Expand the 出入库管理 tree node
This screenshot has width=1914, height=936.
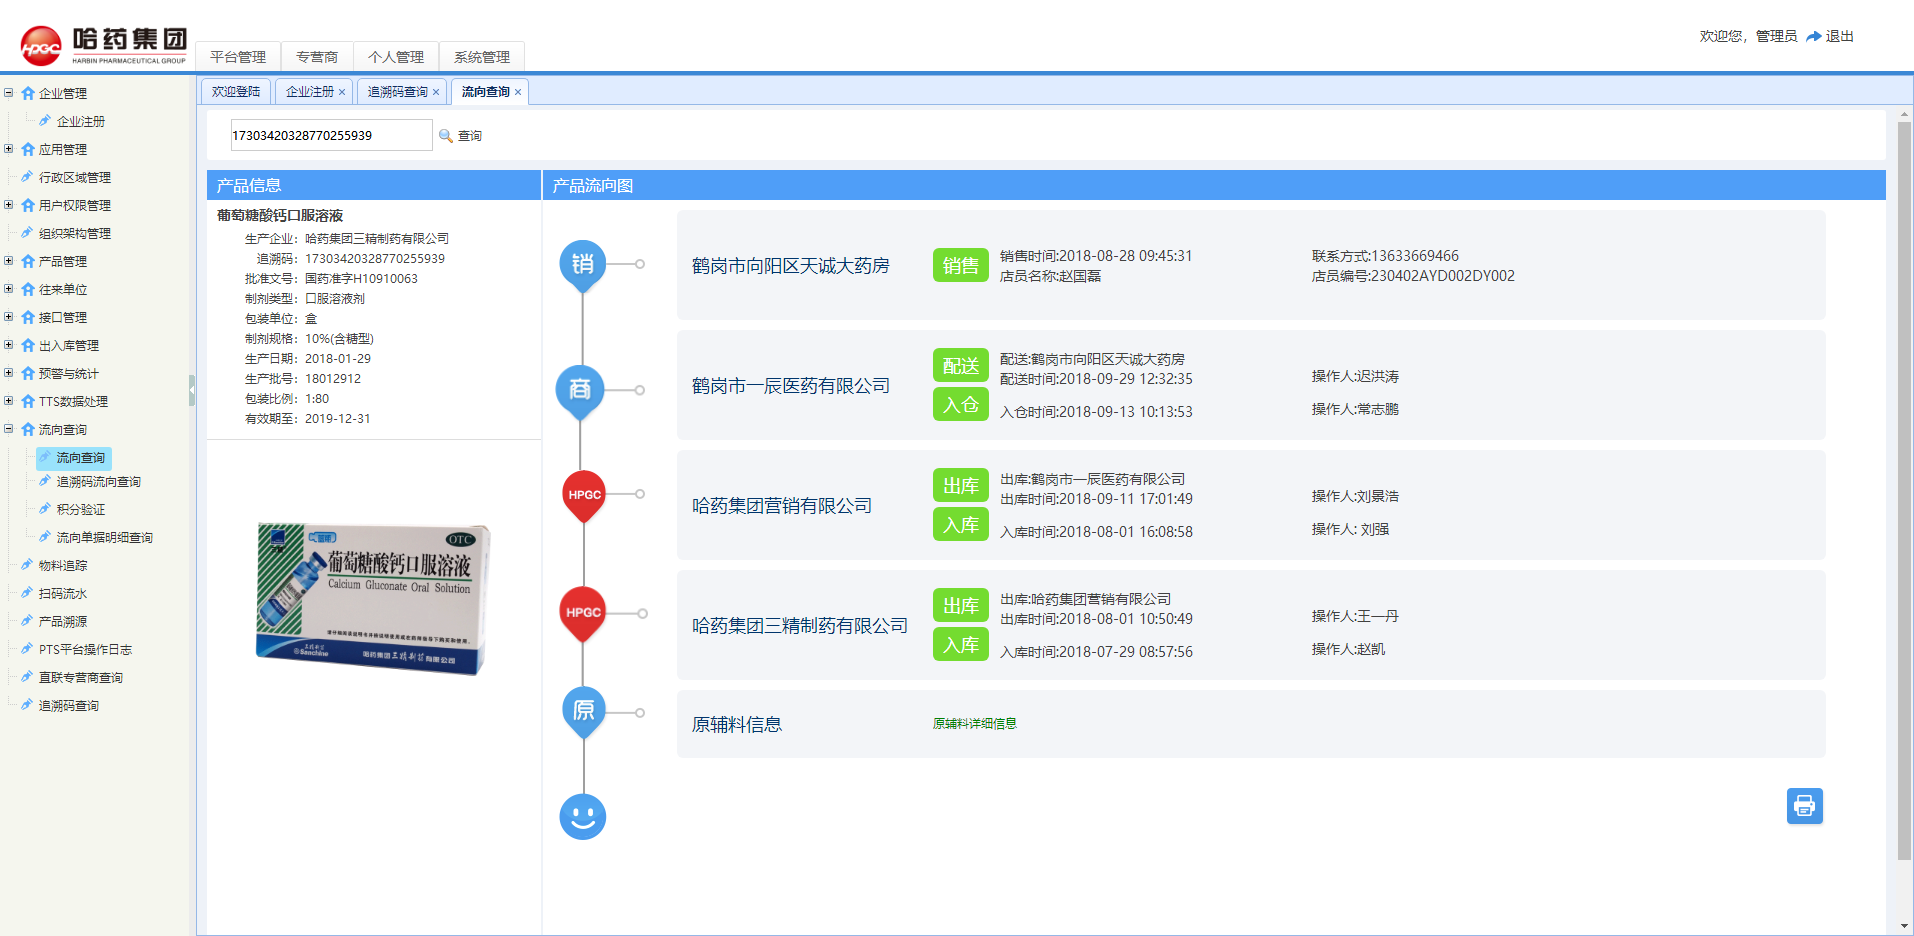pyautogui.click(x=9, y=345)
